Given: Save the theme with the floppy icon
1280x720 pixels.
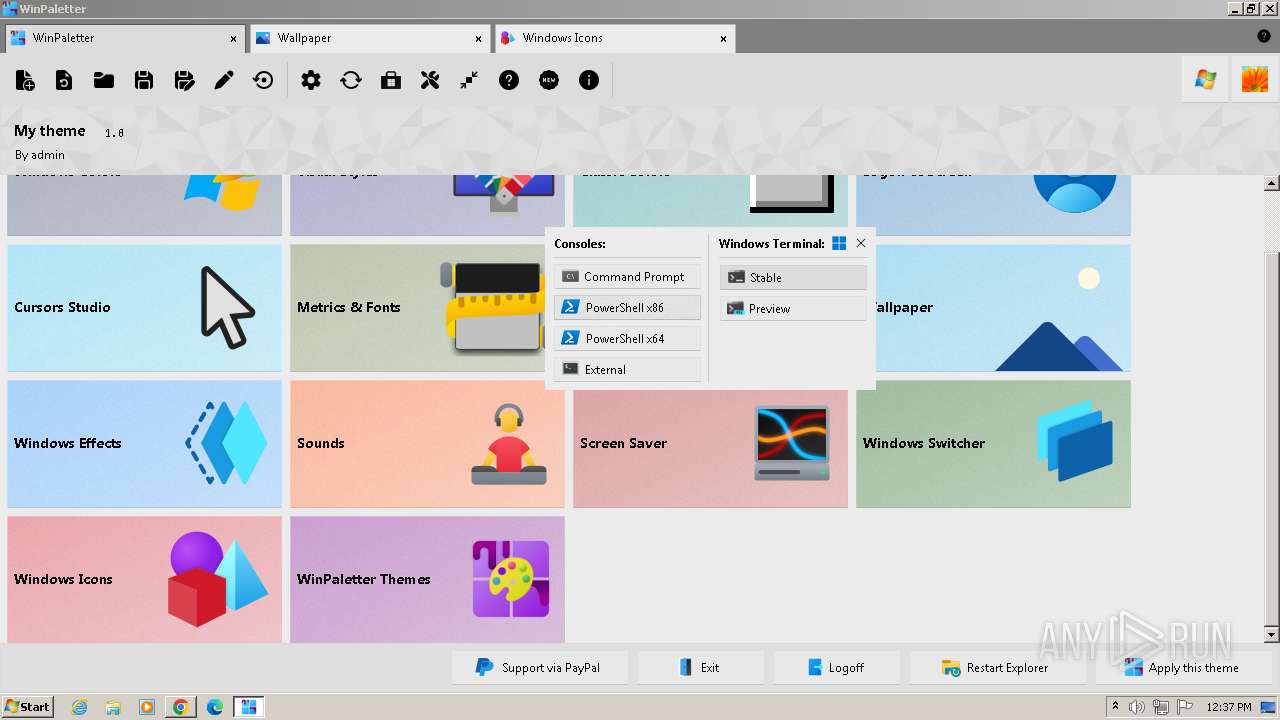Looking at the screenshot, I should point(144,80).
